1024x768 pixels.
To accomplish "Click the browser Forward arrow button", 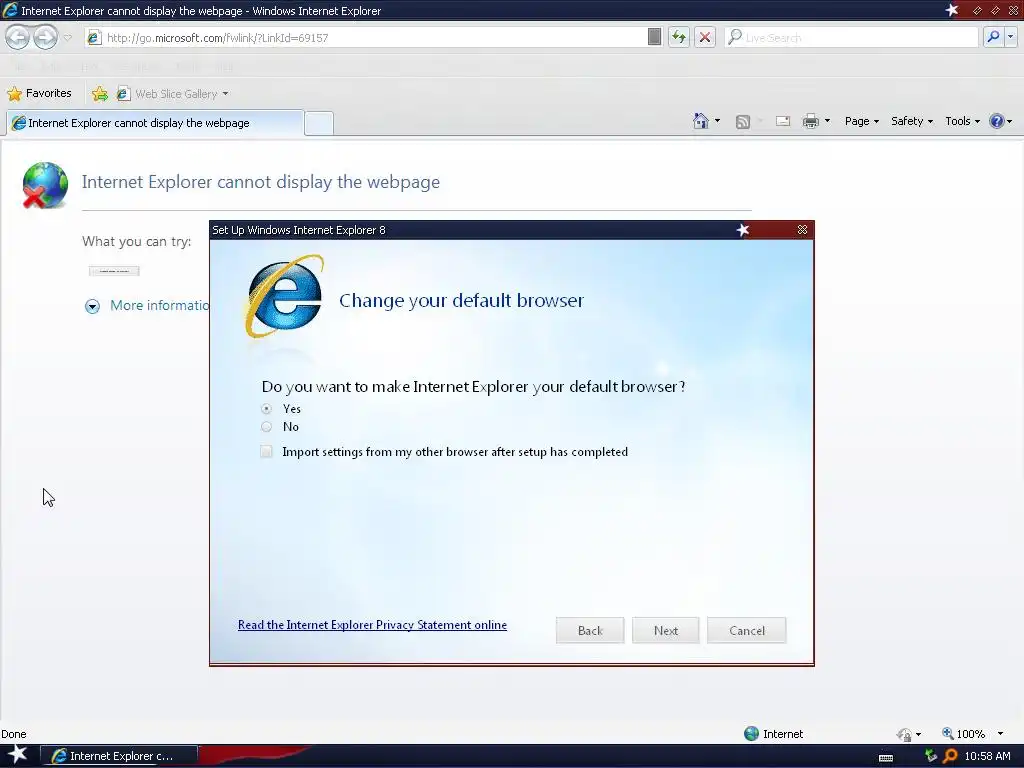I will click(45, 37).
